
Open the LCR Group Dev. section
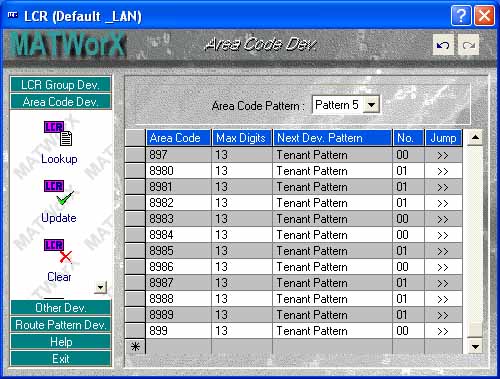click(x=61, y=85)
